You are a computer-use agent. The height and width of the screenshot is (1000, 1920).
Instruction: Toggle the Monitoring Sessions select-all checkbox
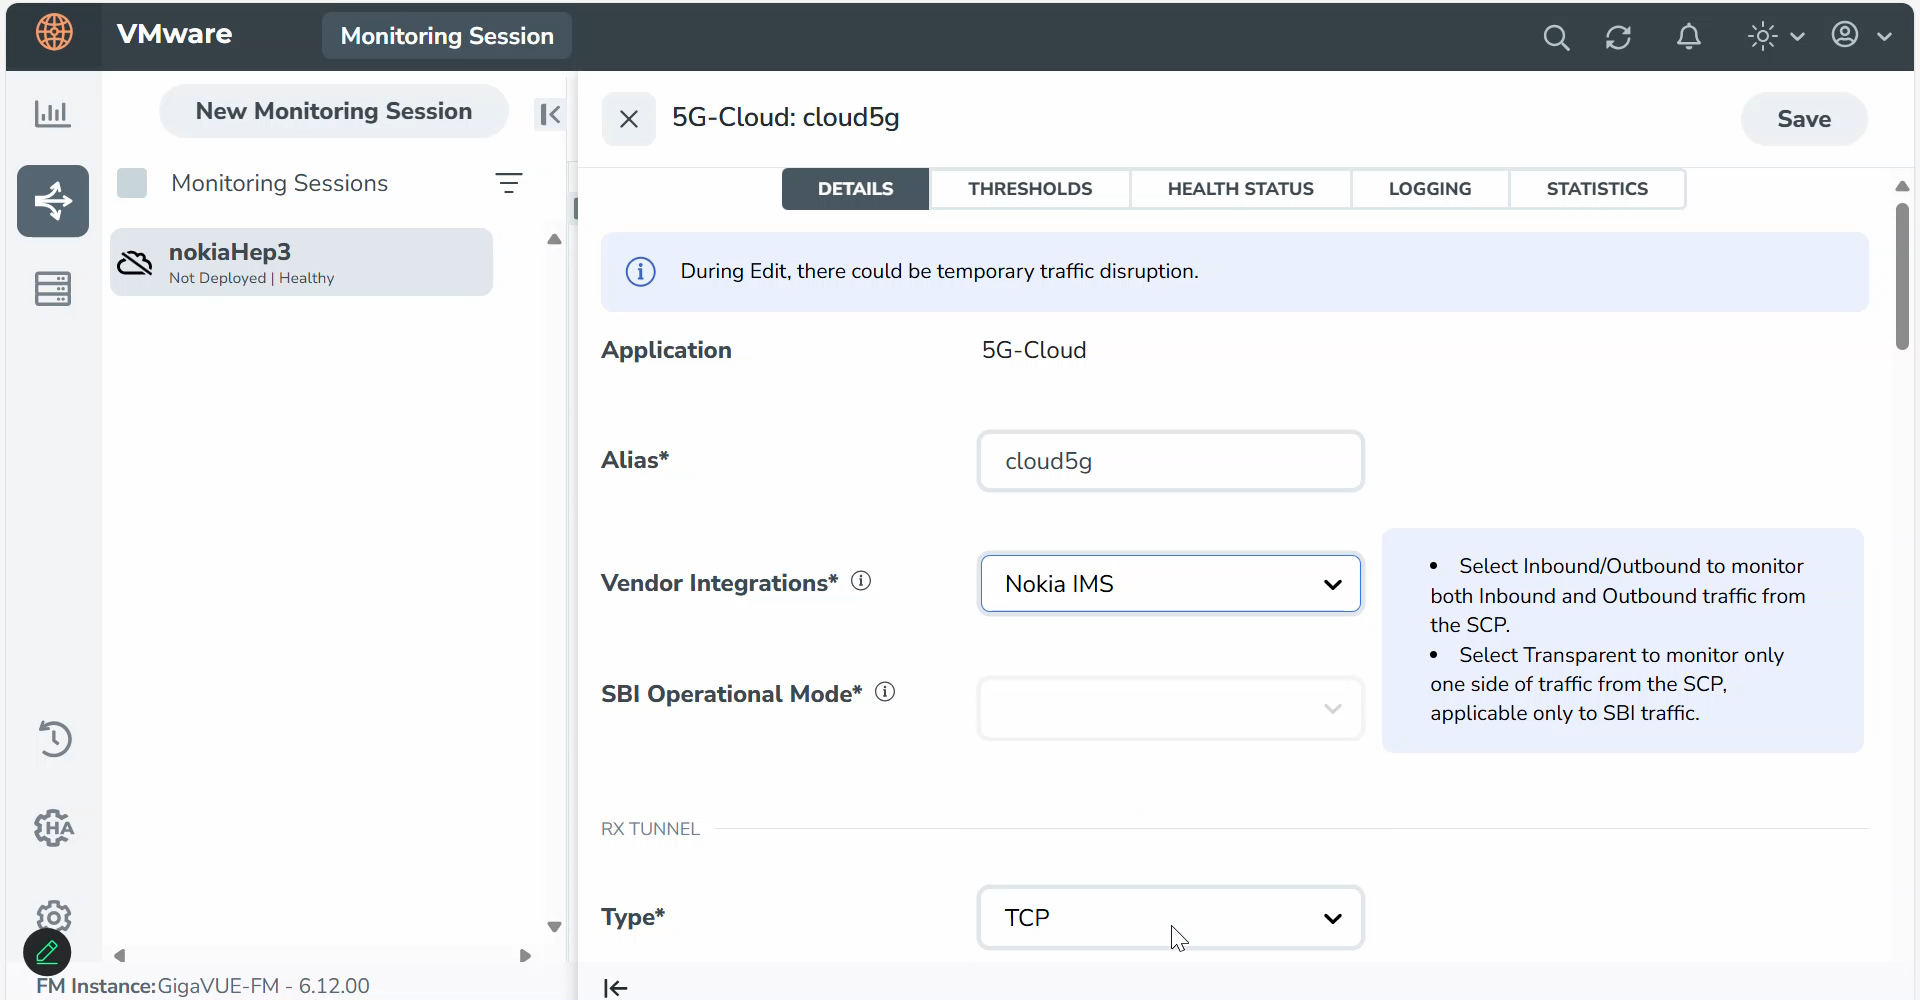click(x=132, y=183)
